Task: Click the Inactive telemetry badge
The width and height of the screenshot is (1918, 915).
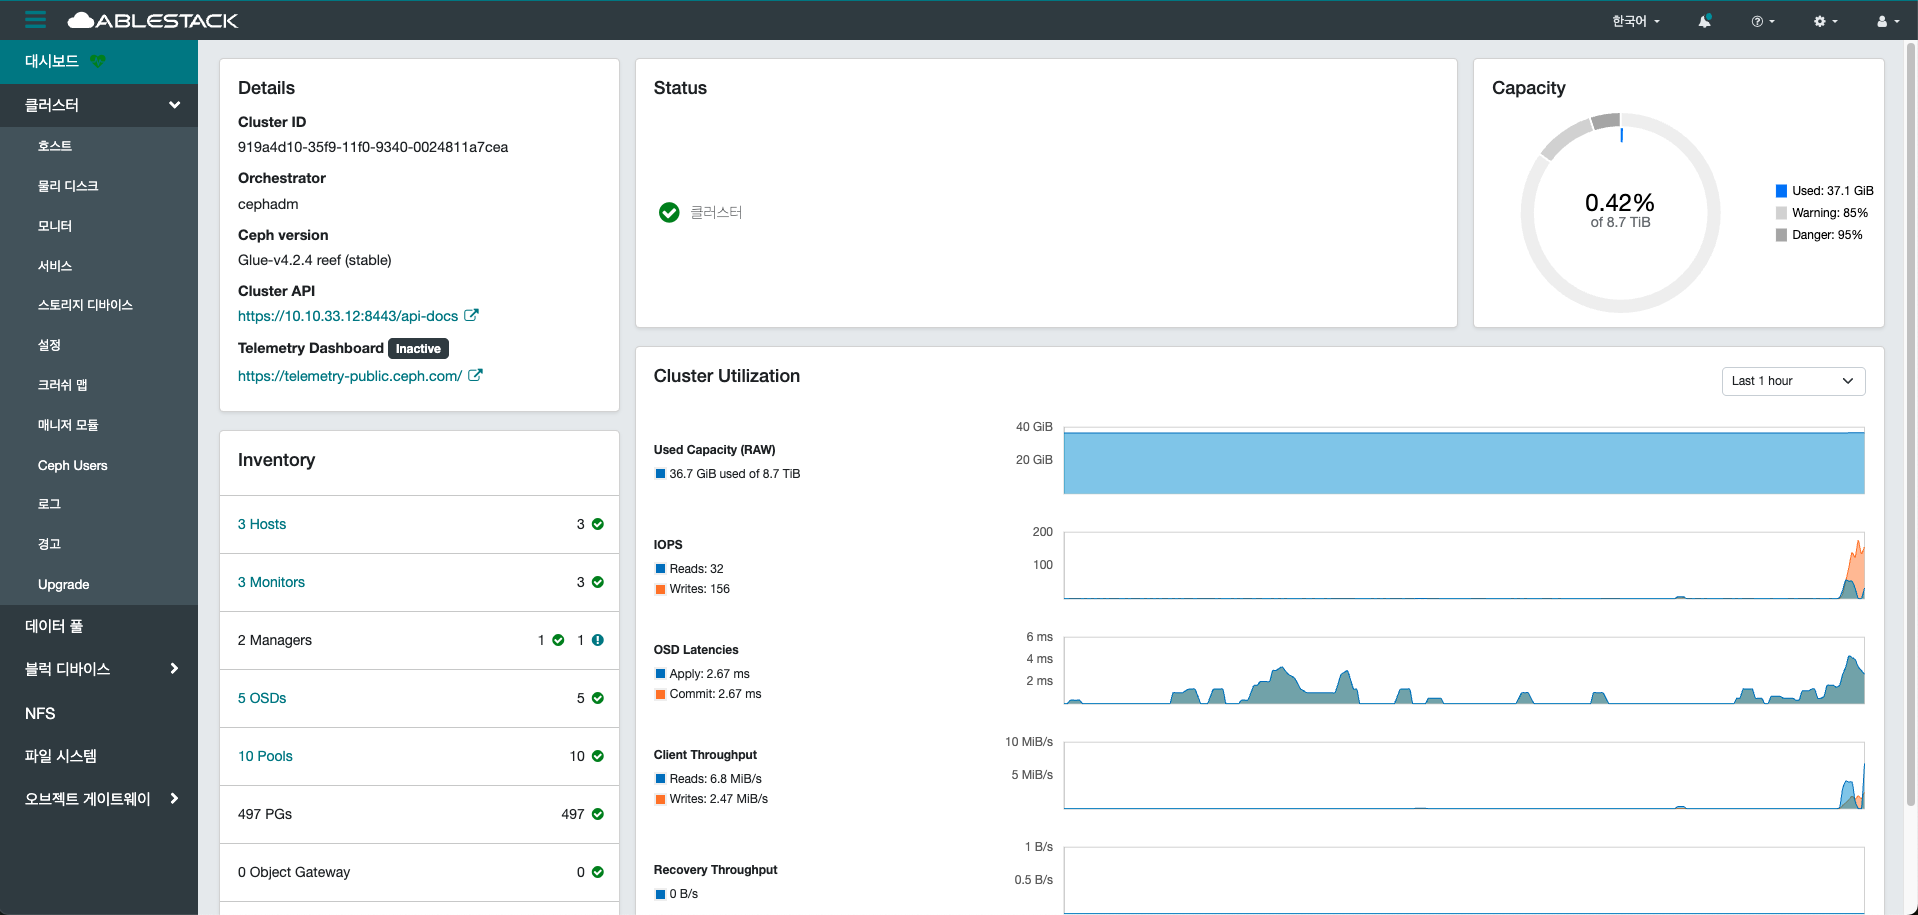Action: tap(418, 349)
